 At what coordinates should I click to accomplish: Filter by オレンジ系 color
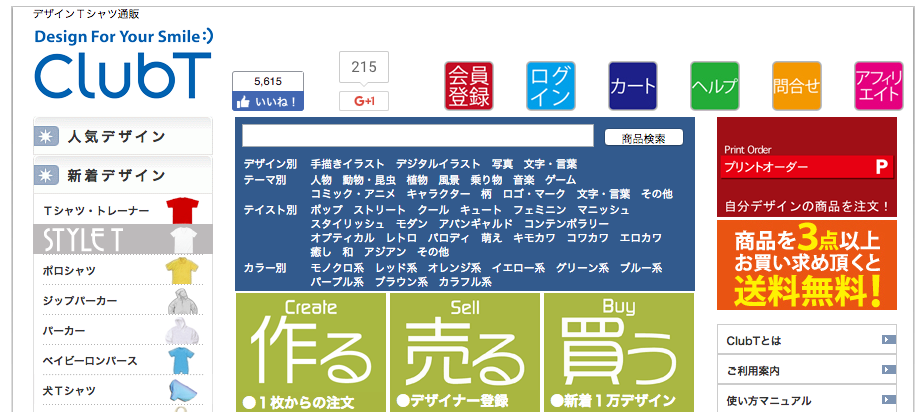[454, 268]
